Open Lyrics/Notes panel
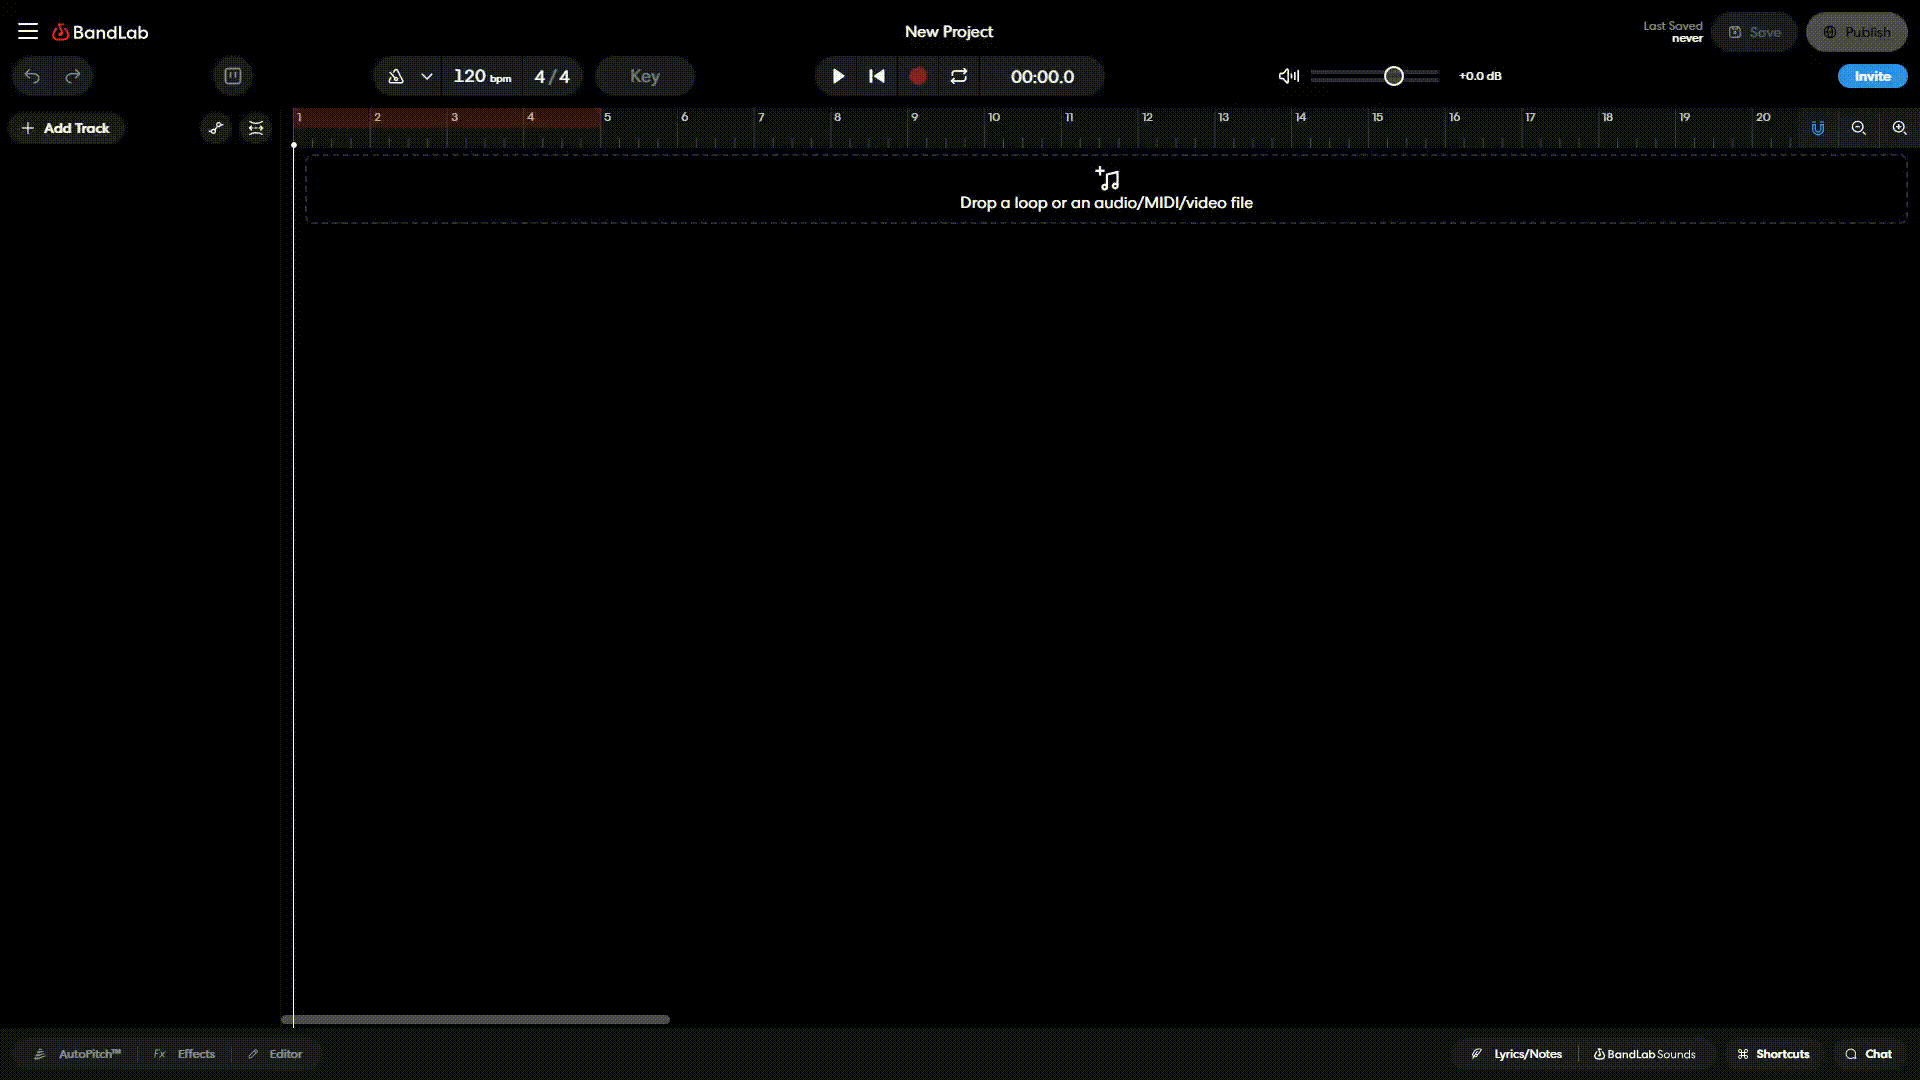The width and height of the screenshot is (1920, 1080). point(1516,1054)
